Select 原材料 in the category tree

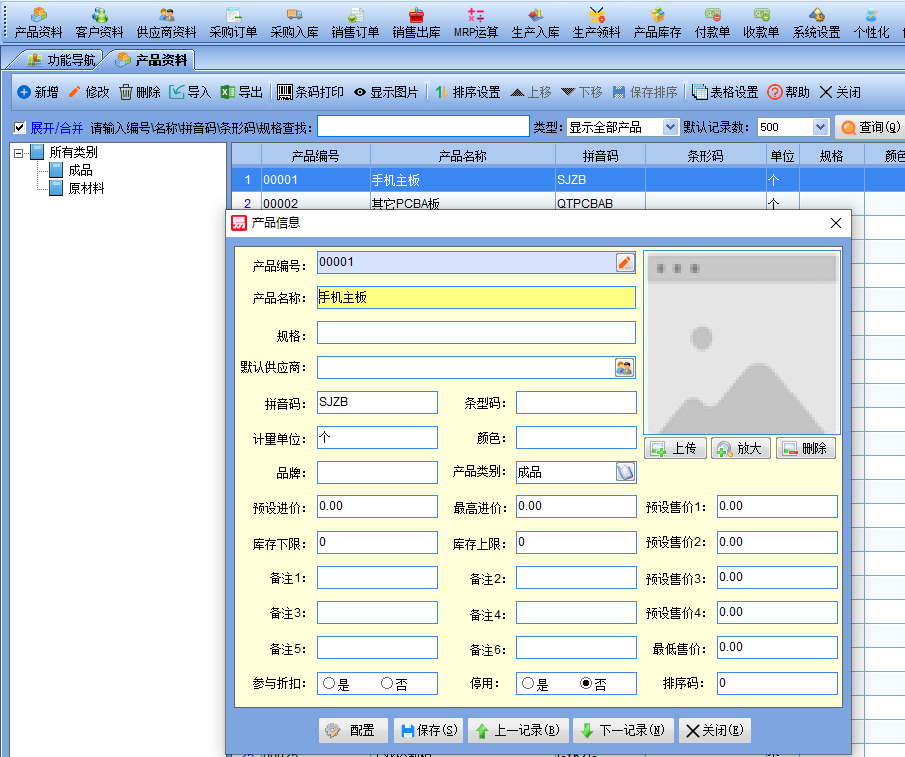point(86,188)
